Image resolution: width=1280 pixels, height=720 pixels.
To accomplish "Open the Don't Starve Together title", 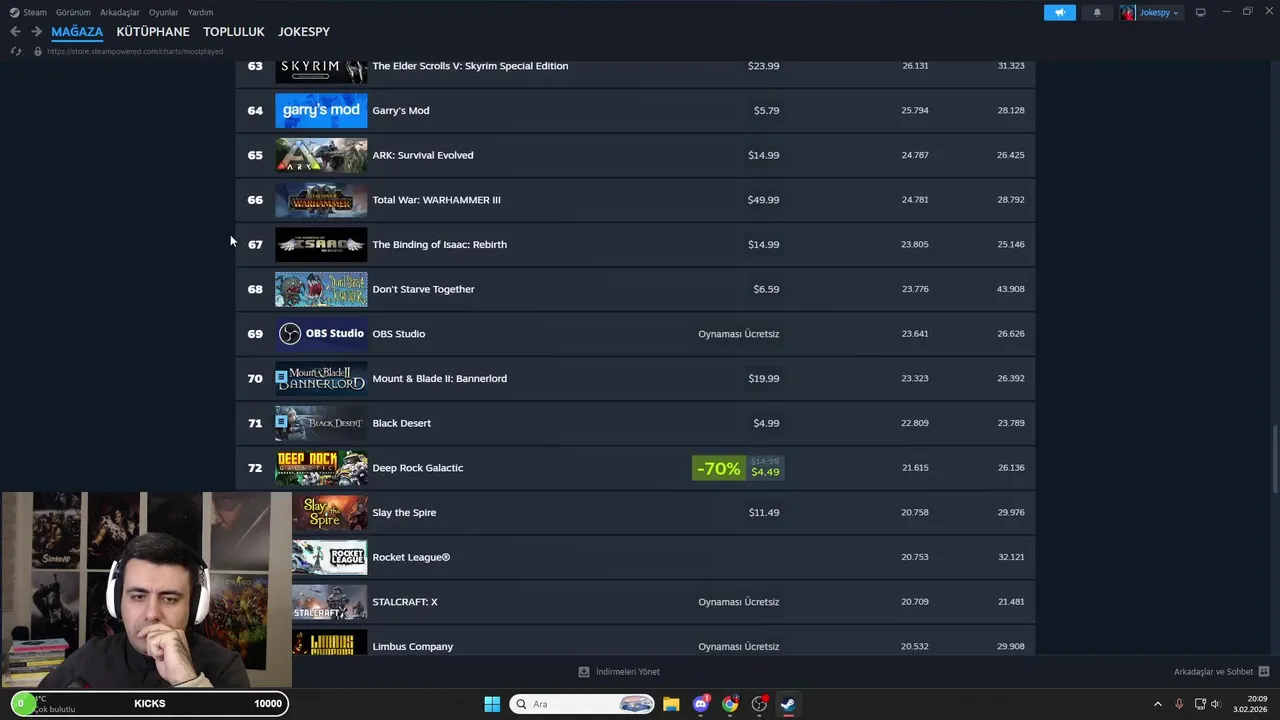I will [x=423, y=289].
